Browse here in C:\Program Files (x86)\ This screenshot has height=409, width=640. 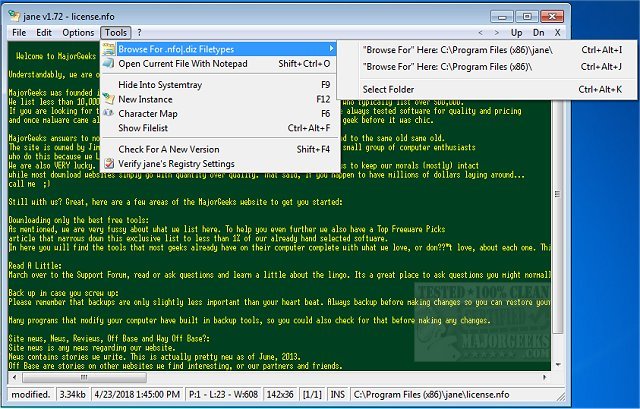487,67
